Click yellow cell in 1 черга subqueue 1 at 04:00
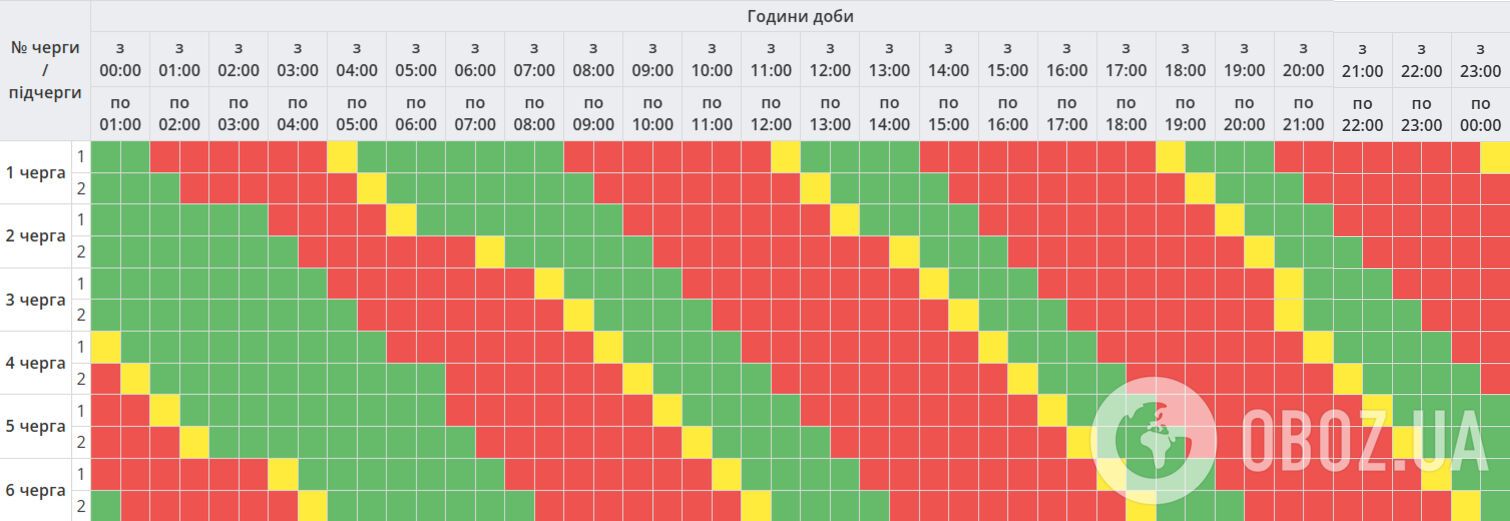This screenshot has width=1510, height=521. click(342, 156)
